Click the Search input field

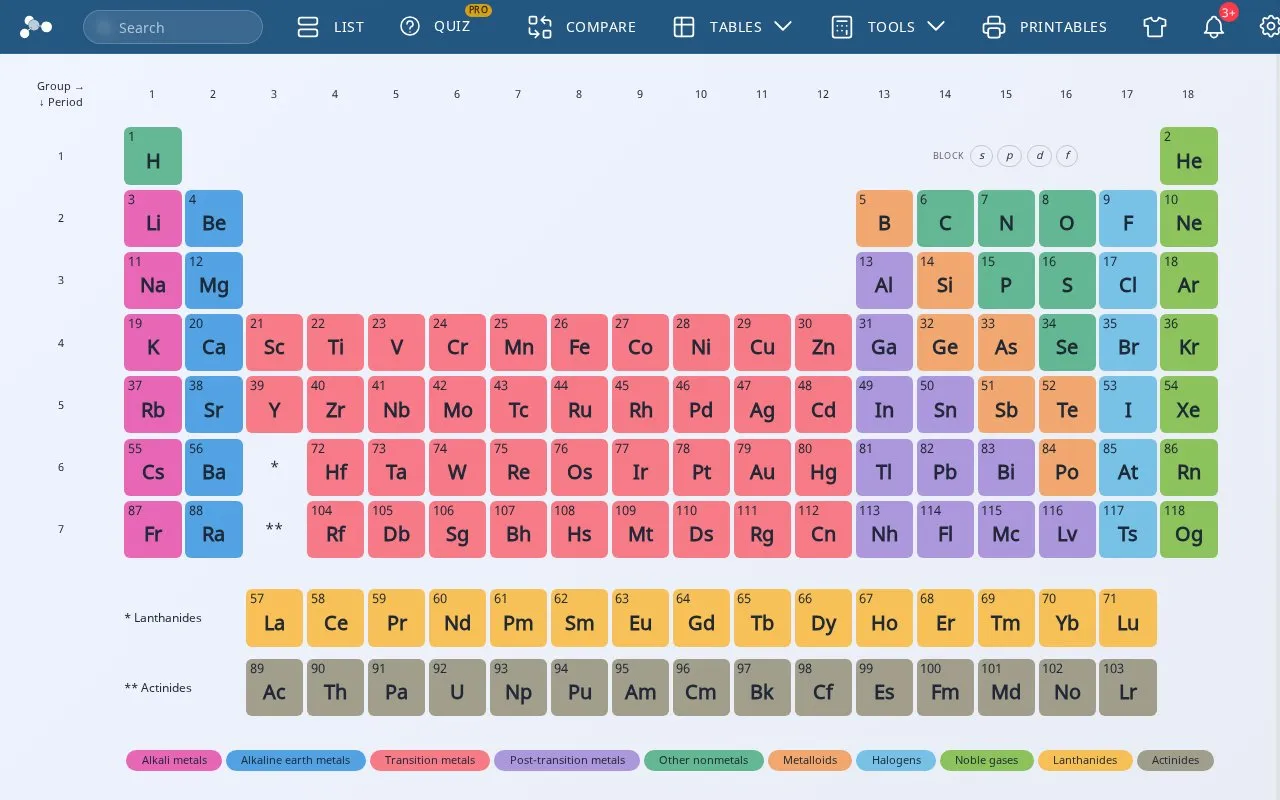click(x=173, y=27)
